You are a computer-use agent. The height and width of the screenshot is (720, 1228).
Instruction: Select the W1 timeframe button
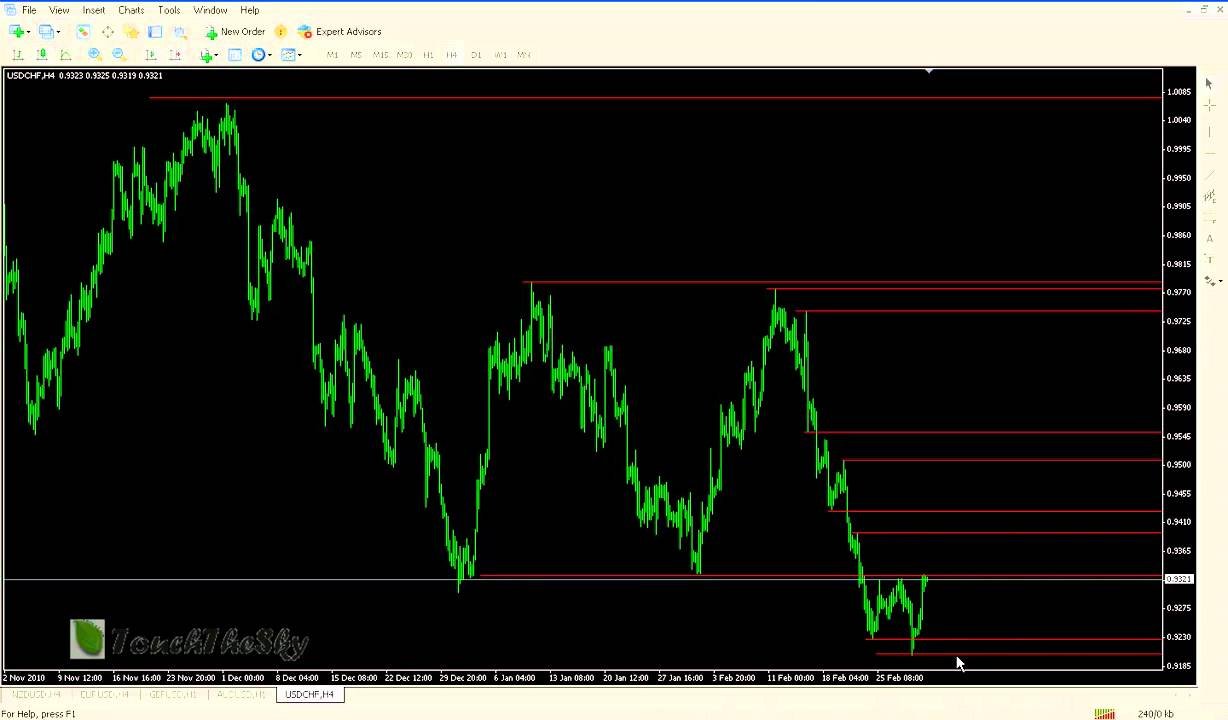click(500, 55)
